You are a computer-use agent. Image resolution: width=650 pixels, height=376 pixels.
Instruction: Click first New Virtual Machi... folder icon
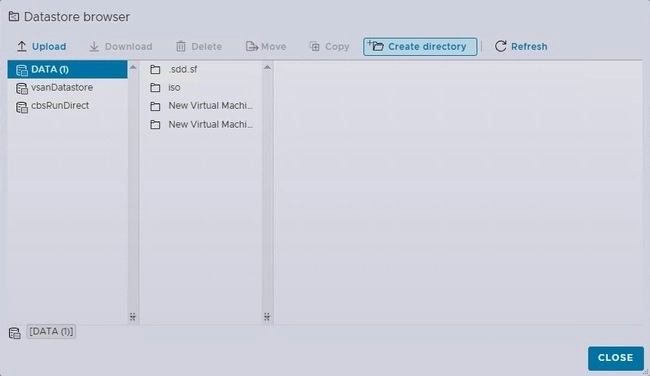point(155,106)
